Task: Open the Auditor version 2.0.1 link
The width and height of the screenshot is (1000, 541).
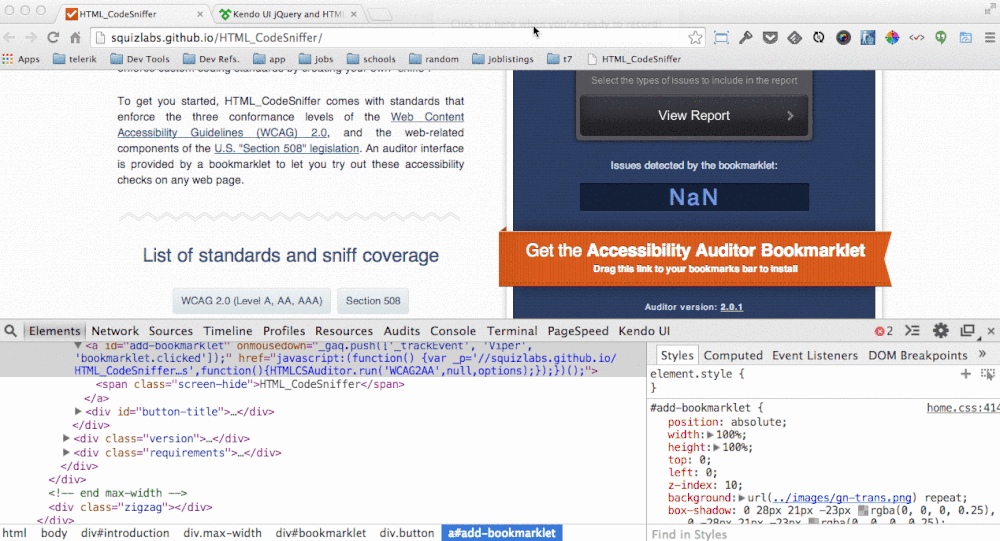Action: point(732,307)
